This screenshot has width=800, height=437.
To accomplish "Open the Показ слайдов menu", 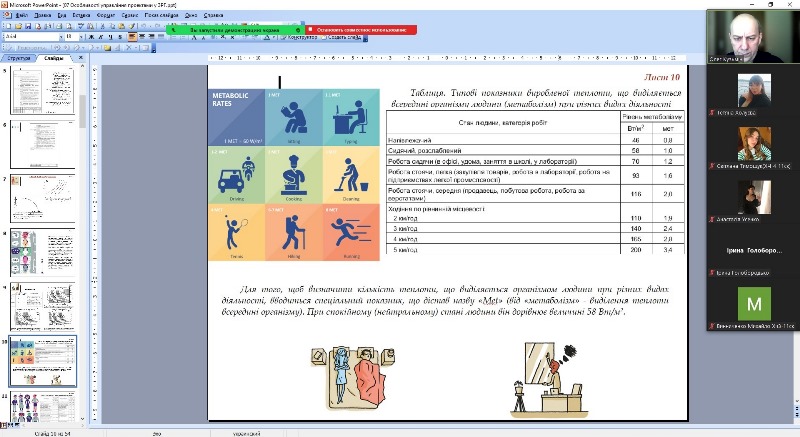I will click(161, 15).
